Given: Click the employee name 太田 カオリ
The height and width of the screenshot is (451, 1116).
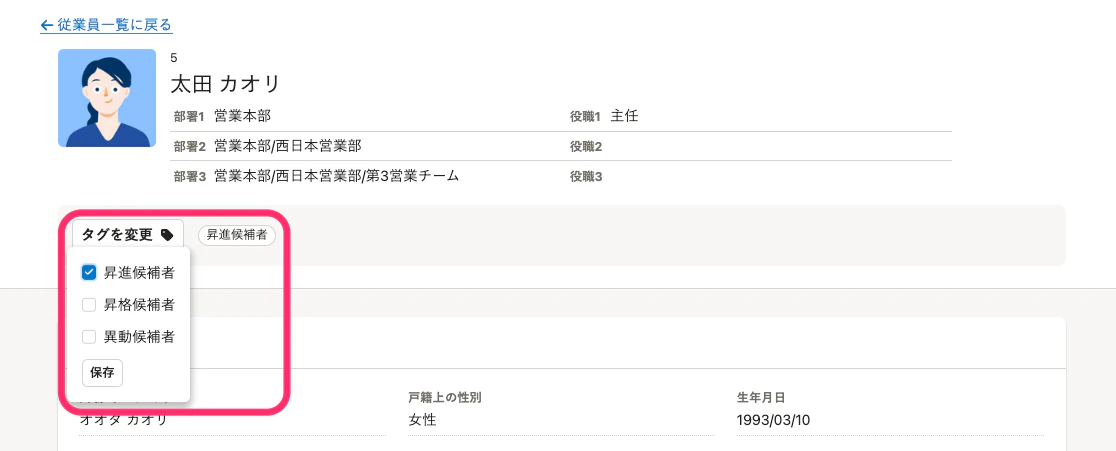Looking at the screenshot, I should point(225,85).
